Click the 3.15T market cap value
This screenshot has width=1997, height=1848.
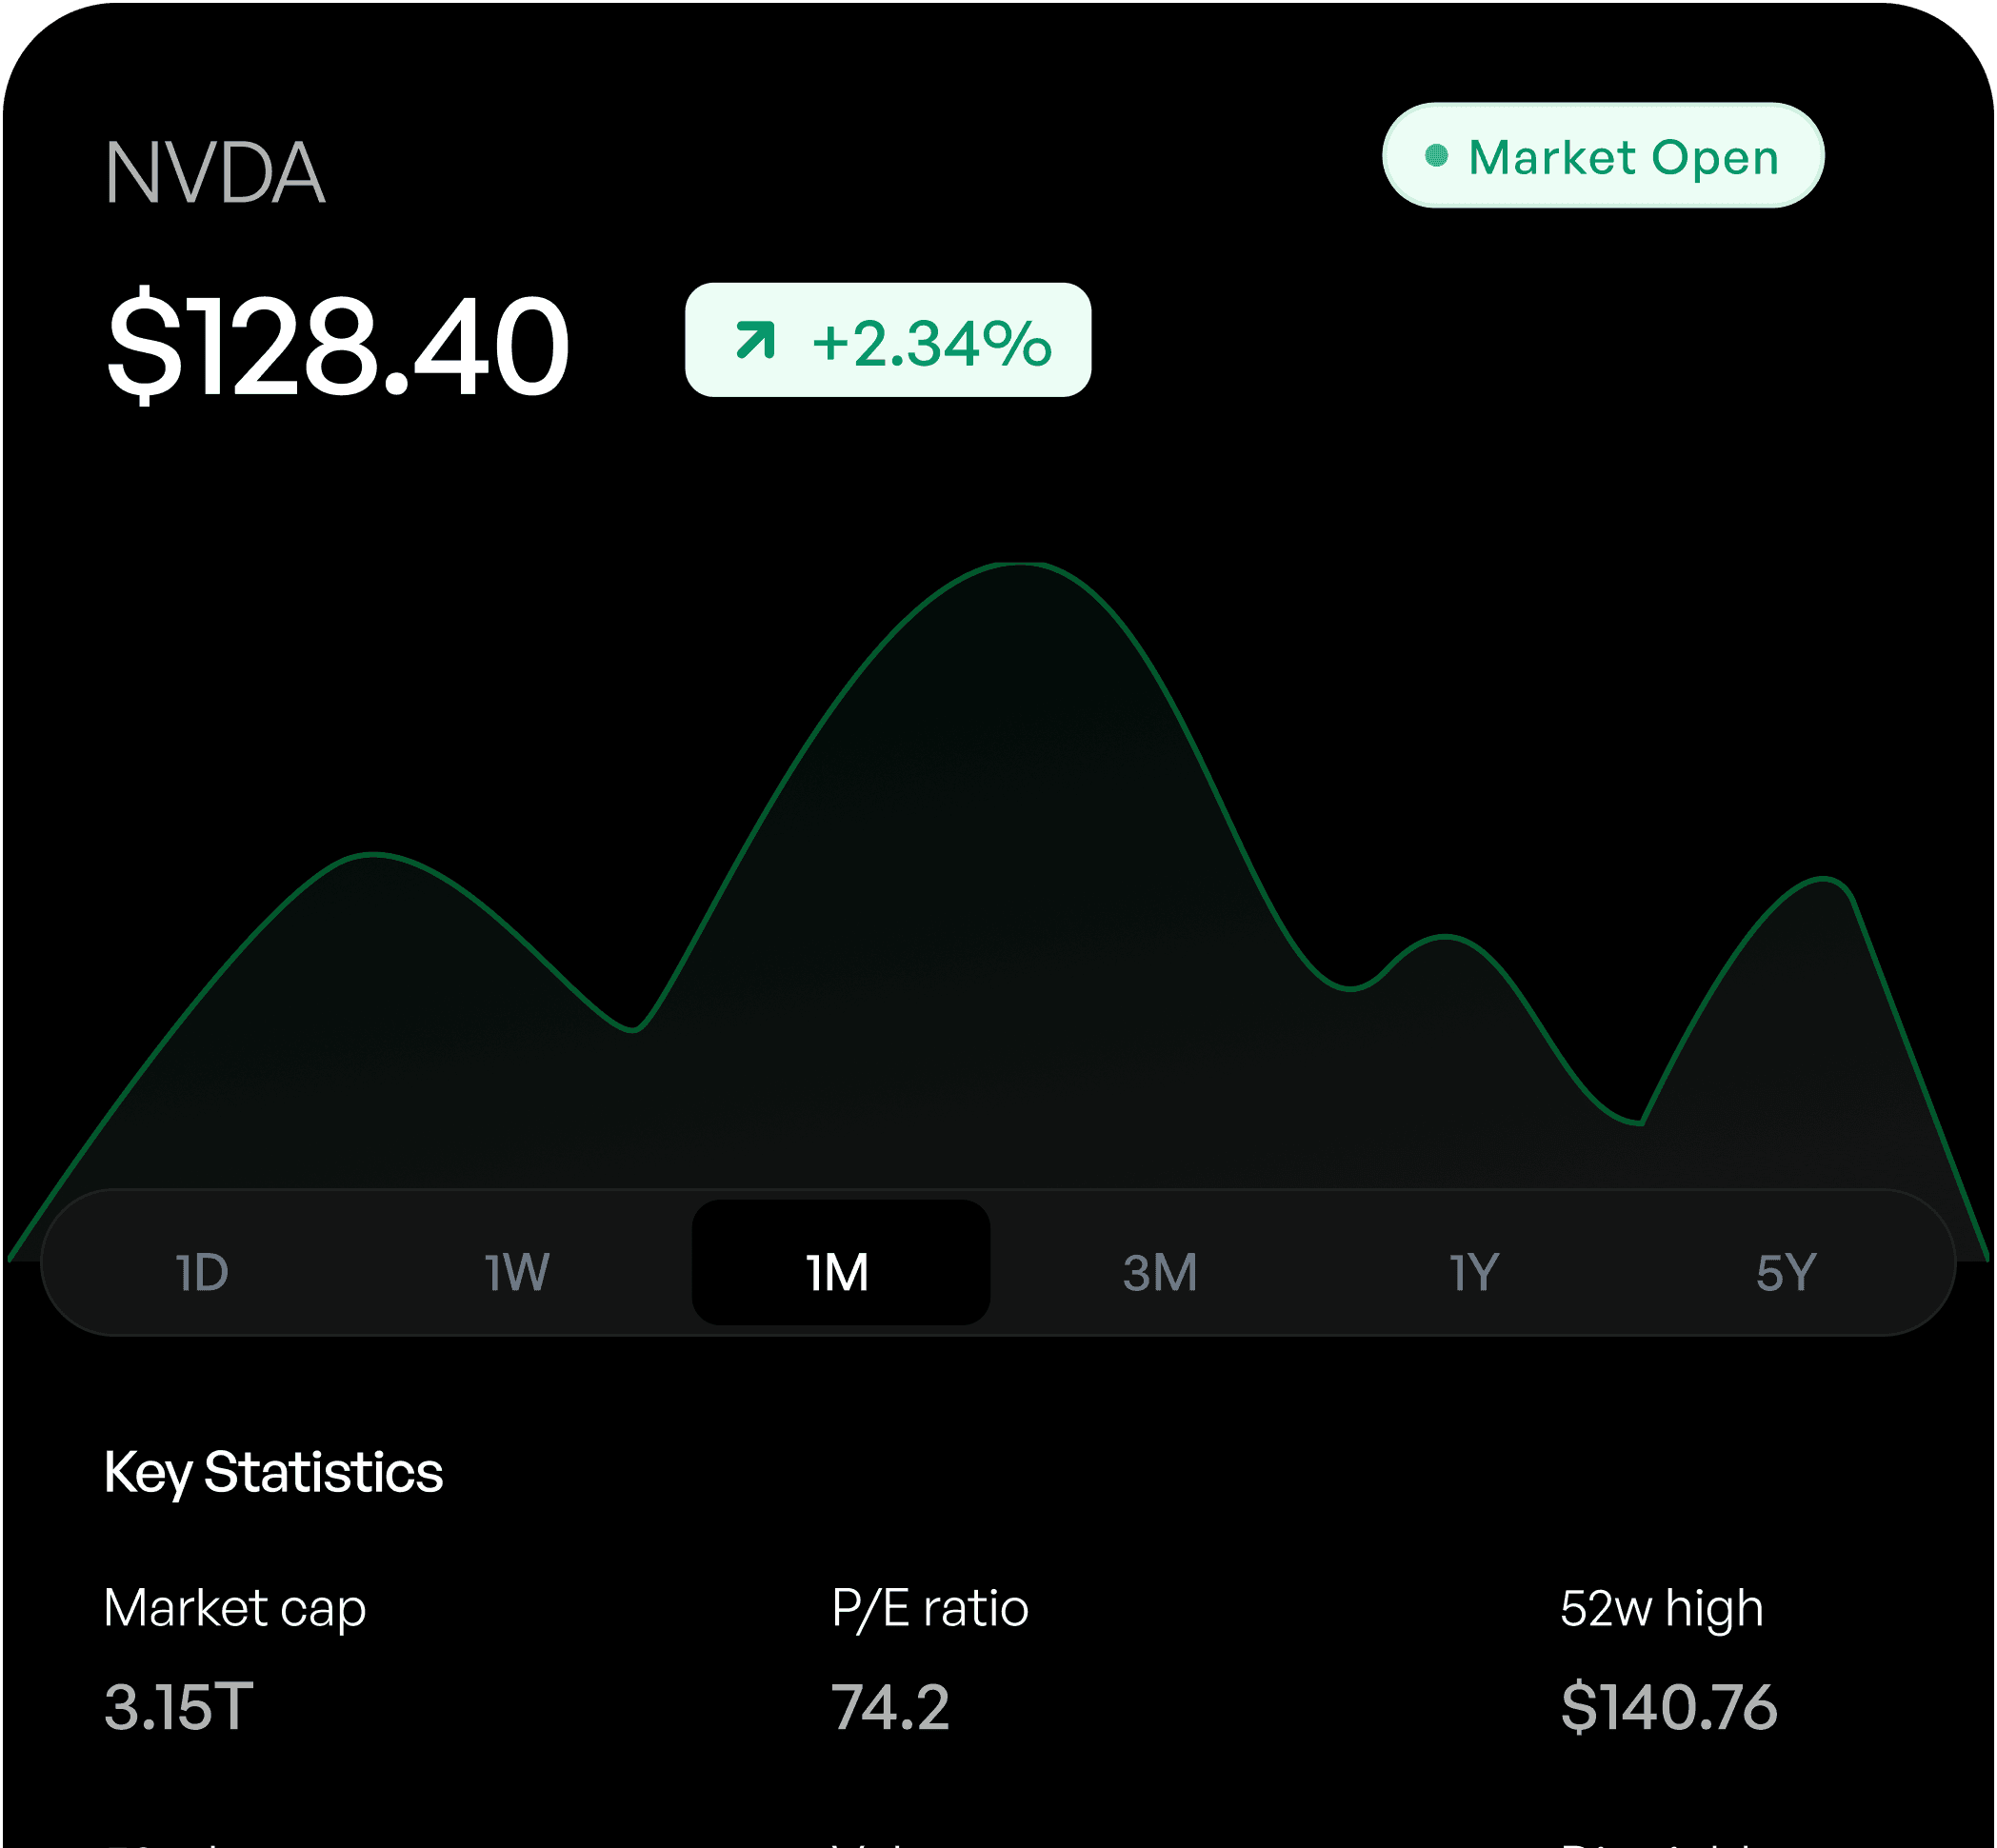(x=179, y=1707)
